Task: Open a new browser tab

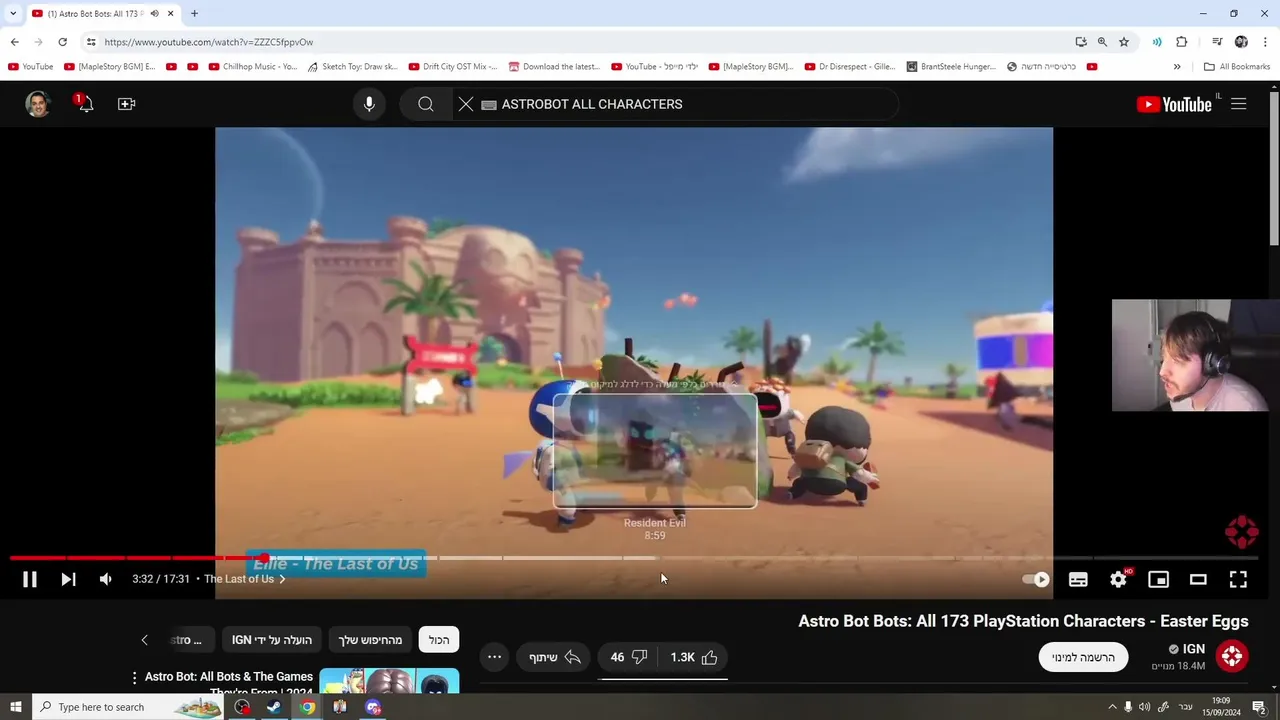Action: point(194,14)
